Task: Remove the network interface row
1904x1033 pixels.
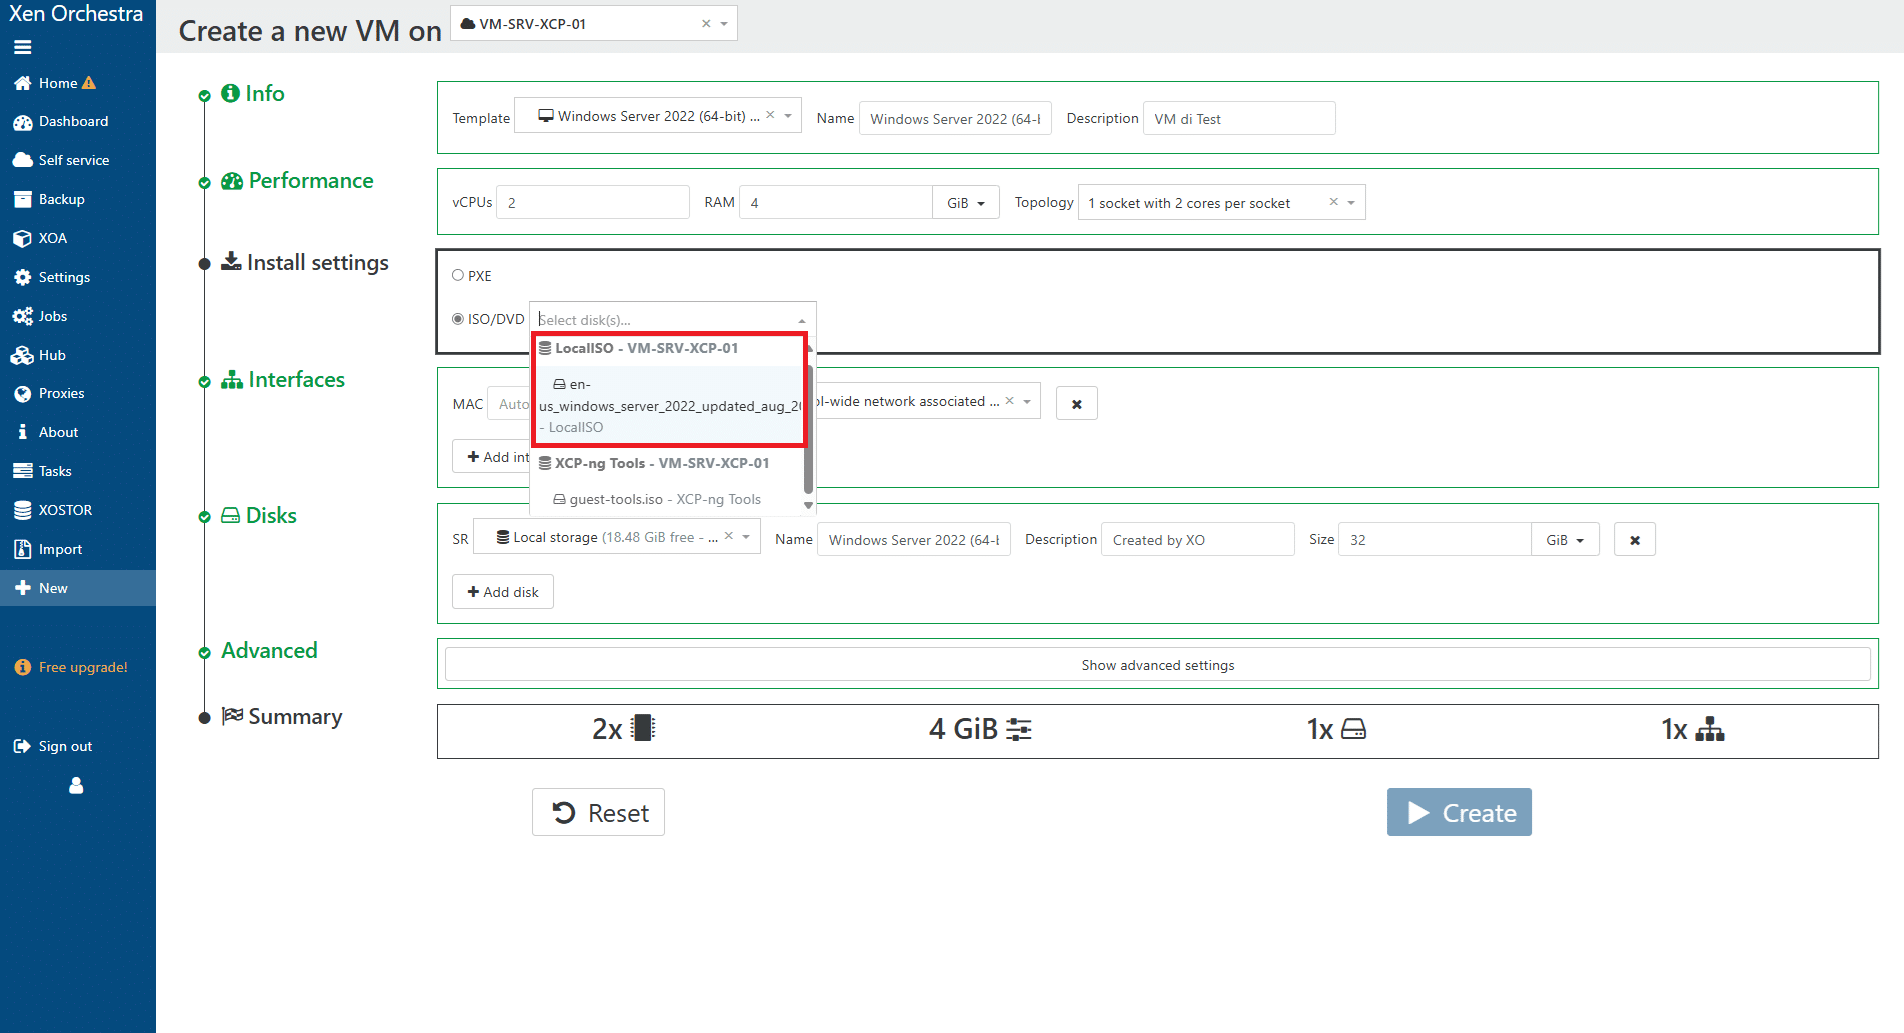Action: point(1077,403)
